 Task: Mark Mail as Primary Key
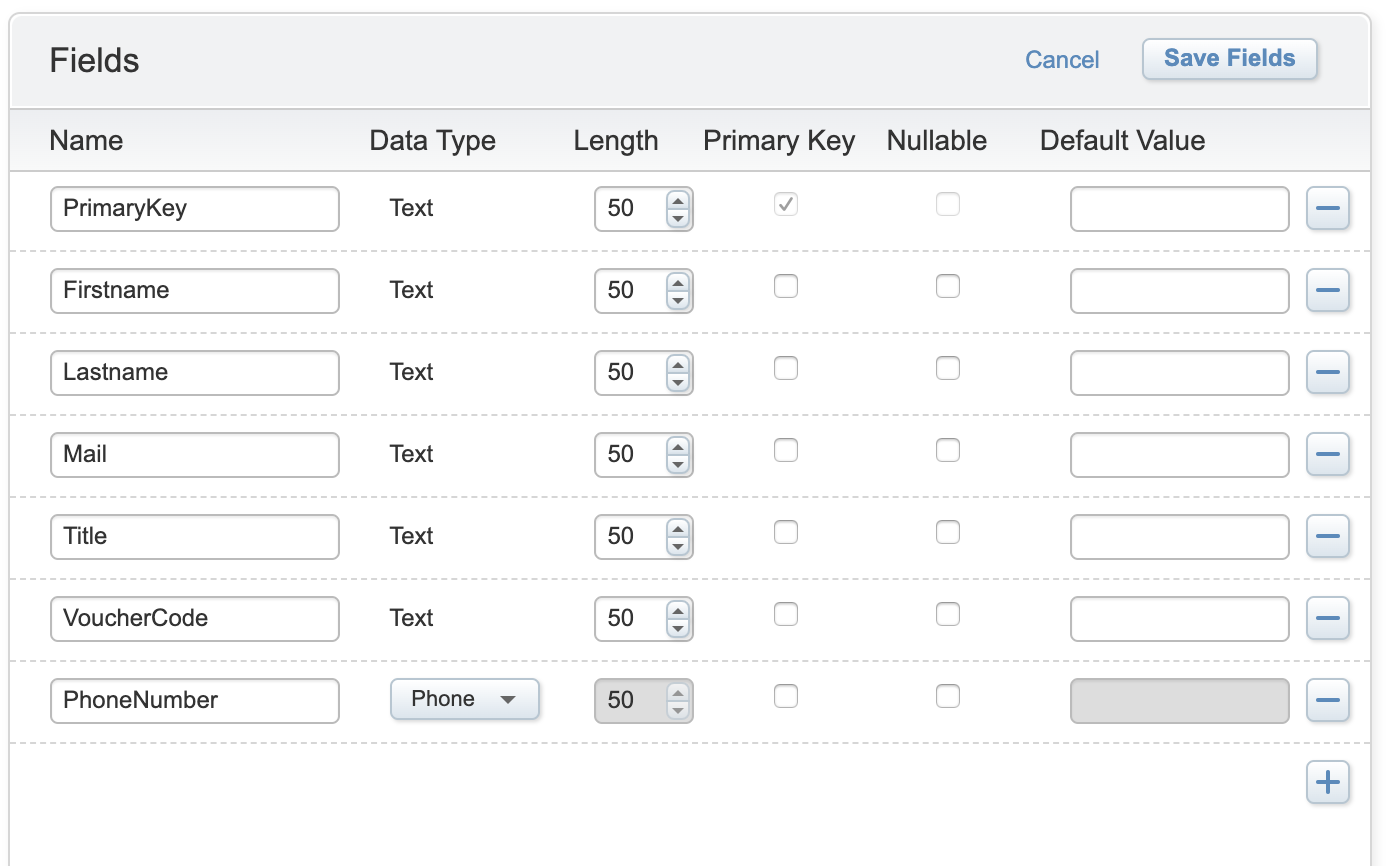786,451
